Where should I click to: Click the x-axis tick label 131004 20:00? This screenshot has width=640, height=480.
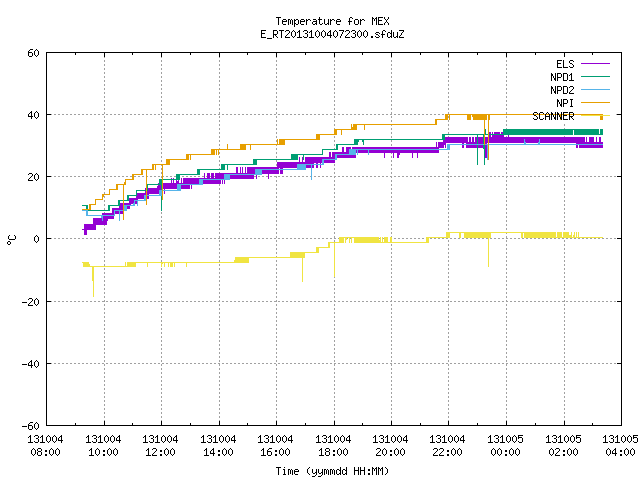pos(391,446)
